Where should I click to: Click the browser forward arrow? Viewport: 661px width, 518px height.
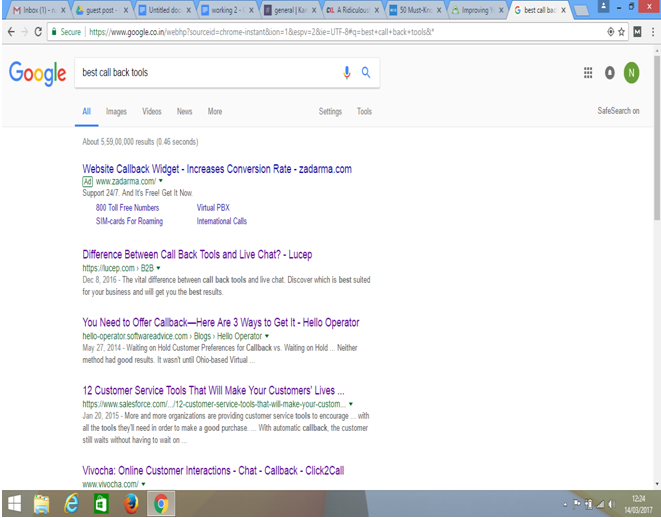point(24,32)
